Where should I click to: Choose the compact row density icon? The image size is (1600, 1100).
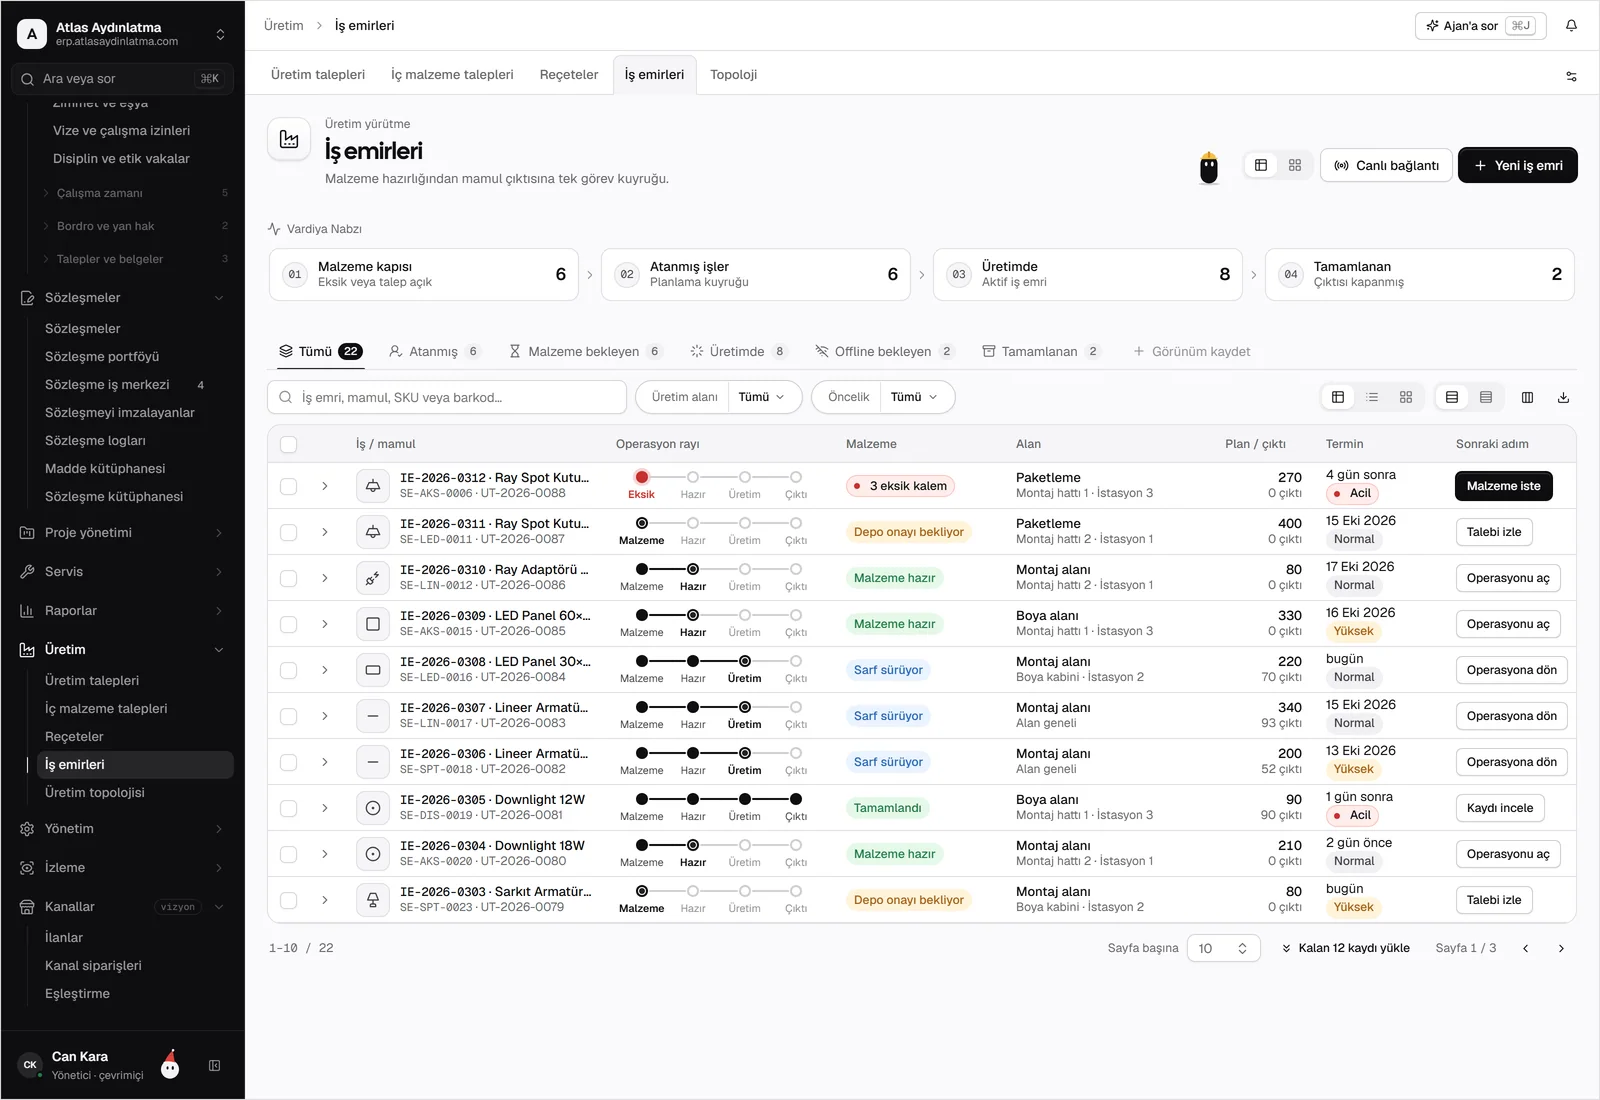coord(1486,397)
